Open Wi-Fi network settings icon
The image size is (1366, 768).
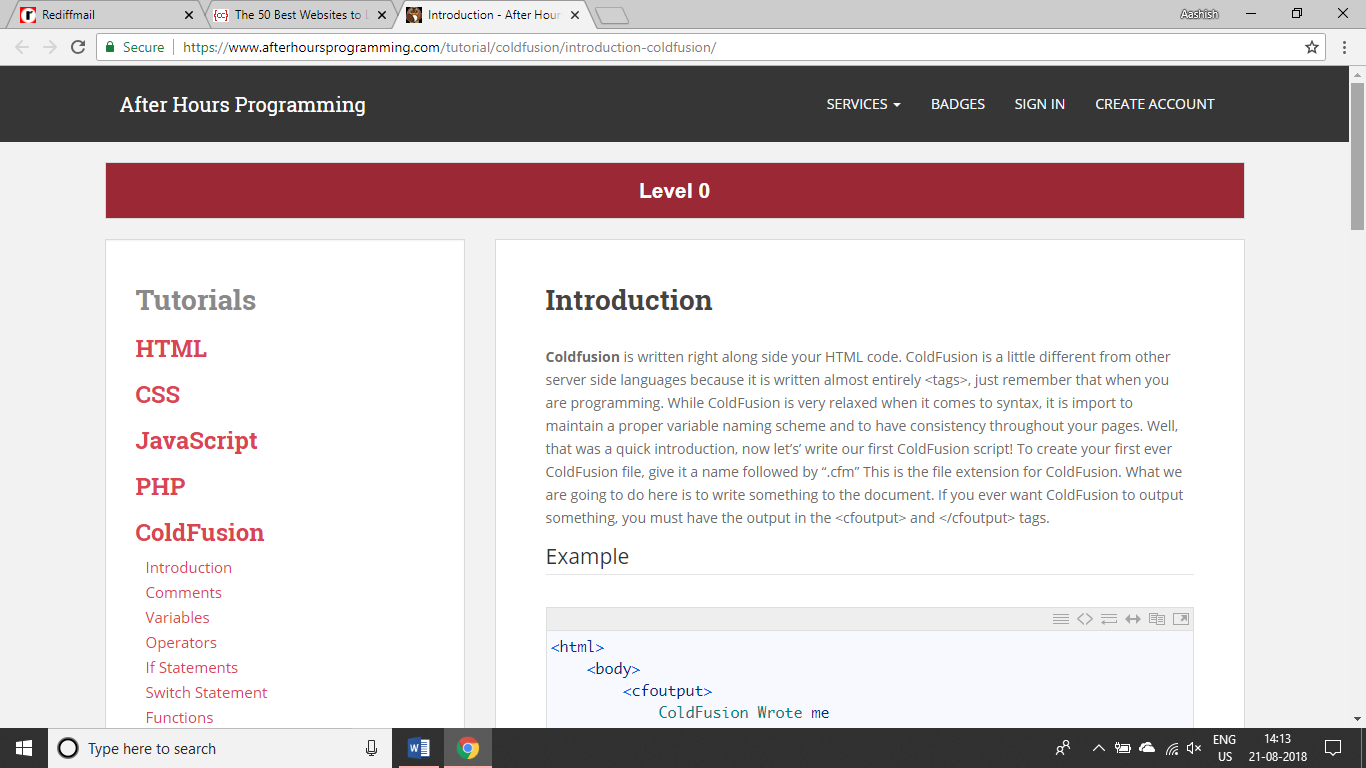point(1171,748)
